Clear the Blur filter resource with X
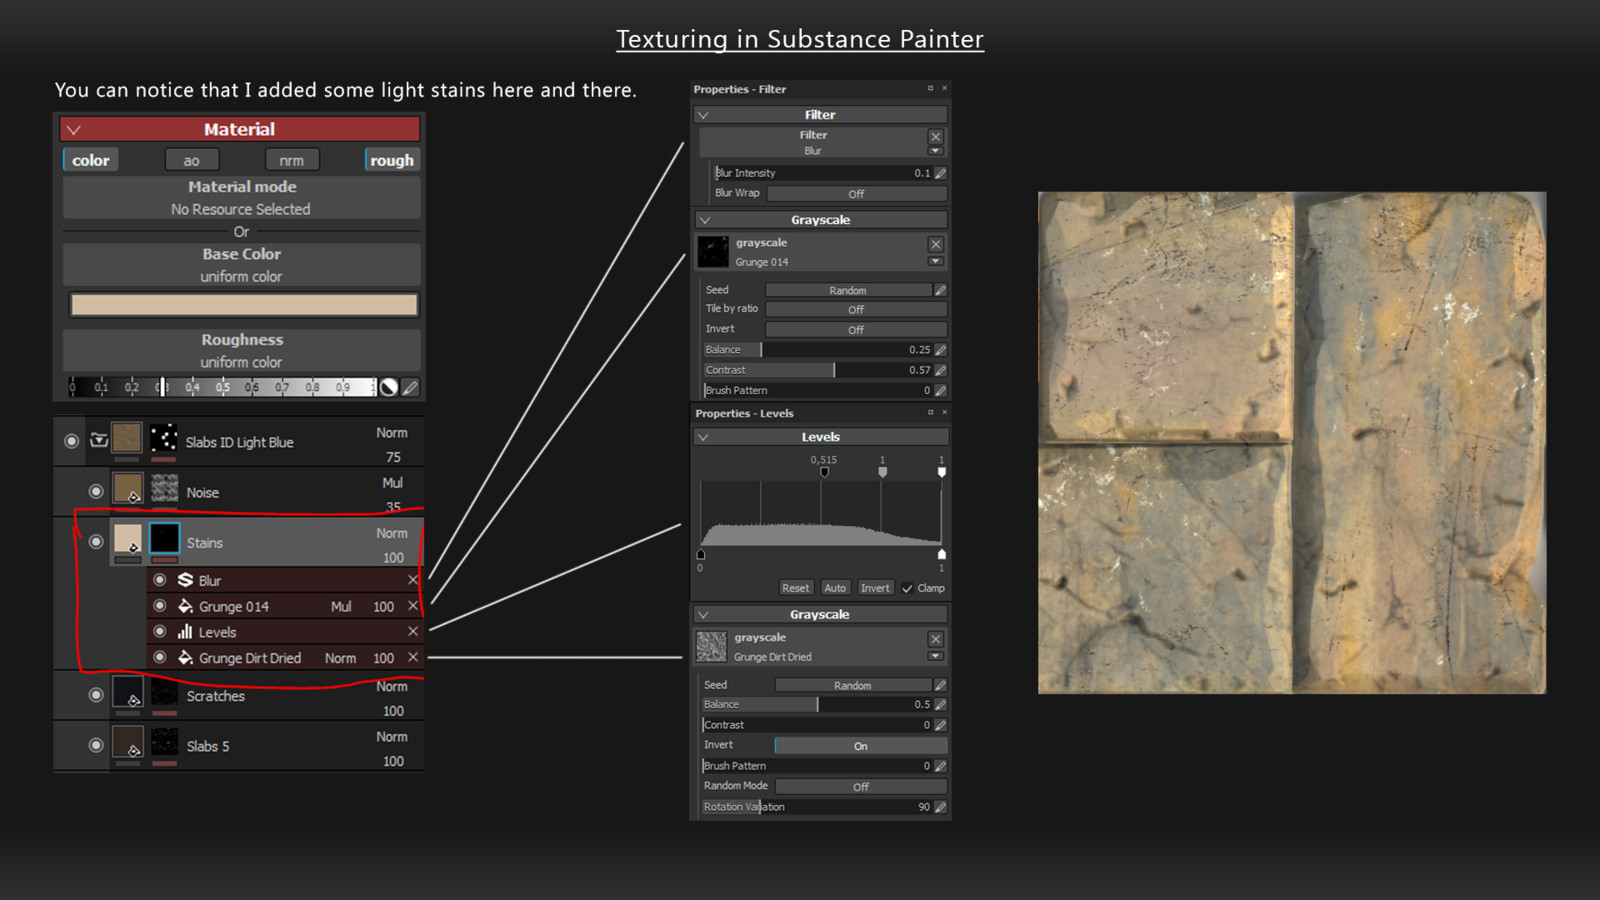The width and height of the screenshot is (1600, 900). tap(936, 137)
